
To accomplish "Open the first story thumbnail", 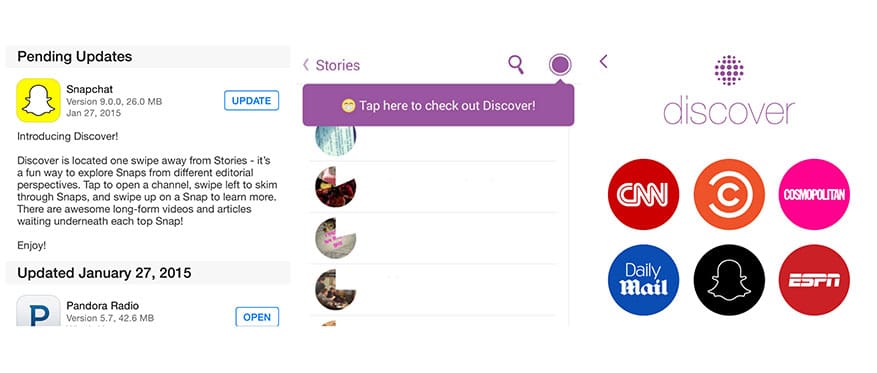I will pyautogui.click(x=335, y=140).
